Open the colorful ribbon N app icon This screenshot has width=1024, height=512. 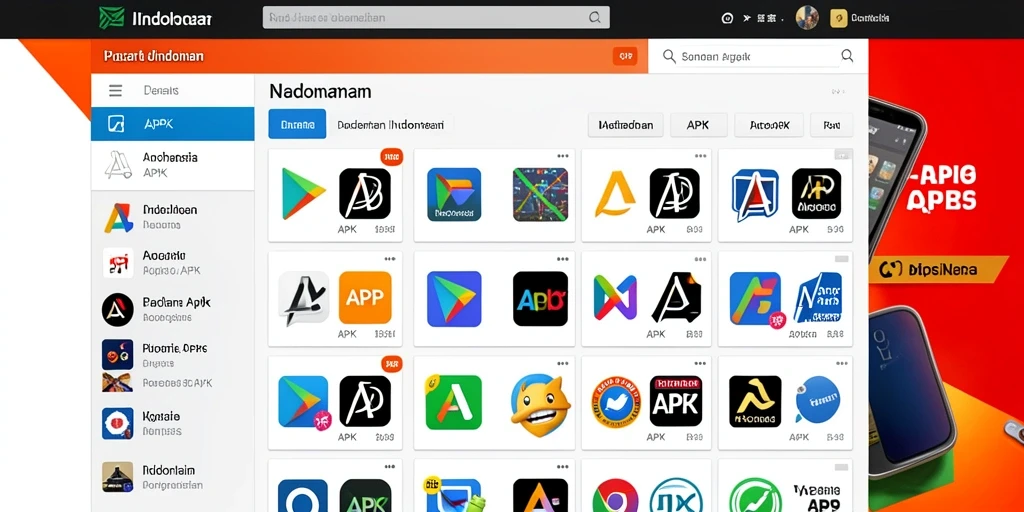point(615,298)
